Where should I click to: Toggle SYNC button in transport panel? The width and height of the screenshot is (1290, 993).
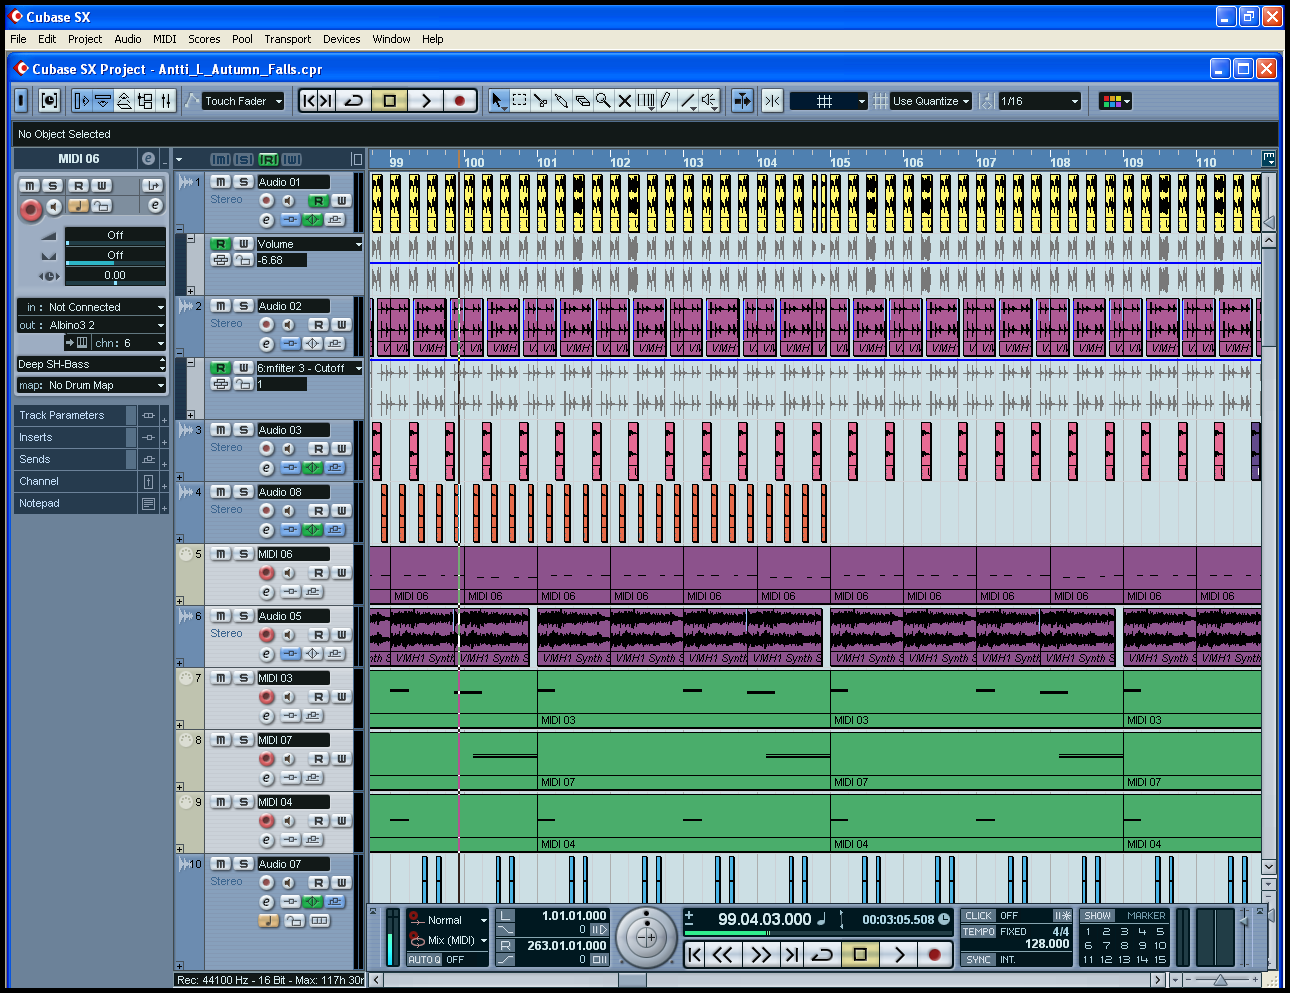pos(979,959)
